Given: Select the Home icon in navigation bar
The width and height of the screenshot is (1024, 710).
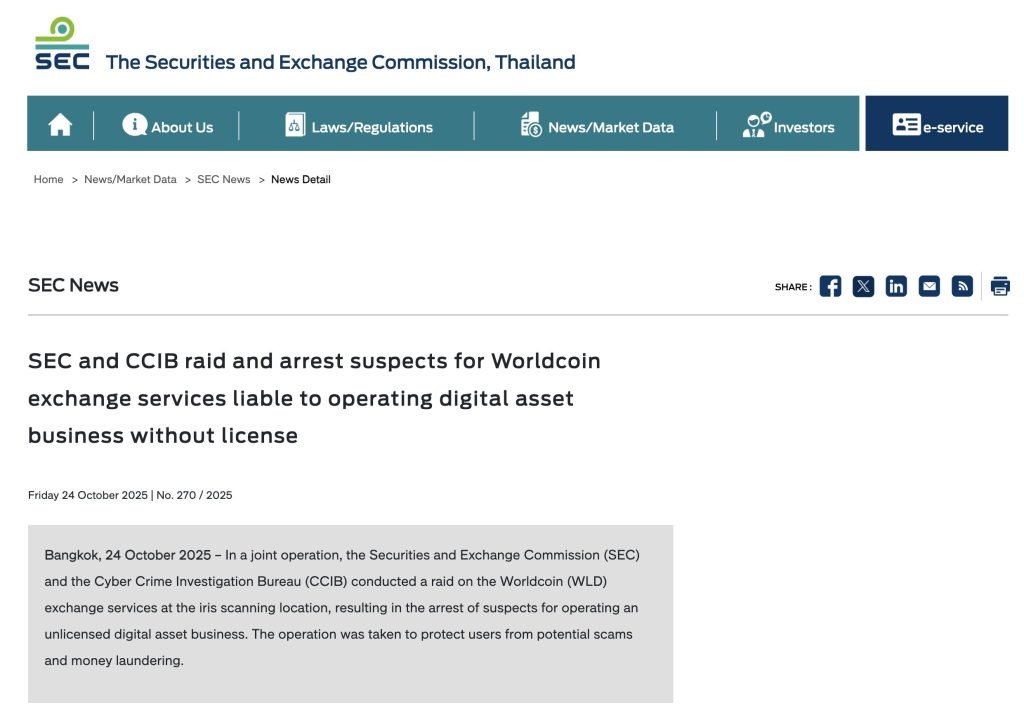Looking at the screenshot, I should pos(59,123).
